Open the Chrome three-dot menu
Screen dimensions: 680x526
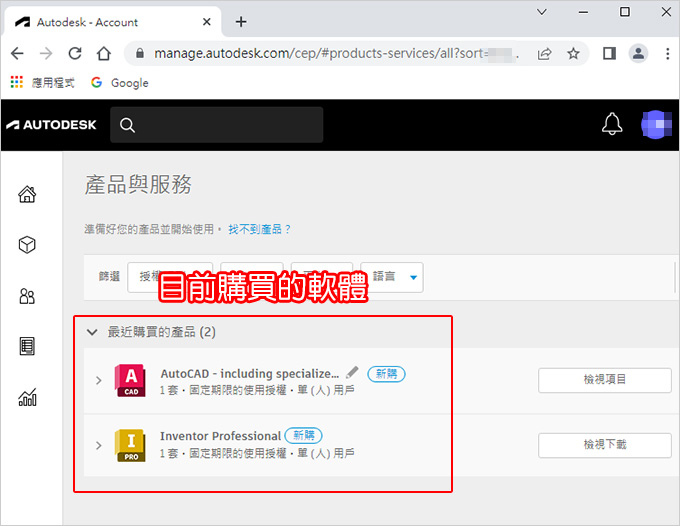pos(667,53)
